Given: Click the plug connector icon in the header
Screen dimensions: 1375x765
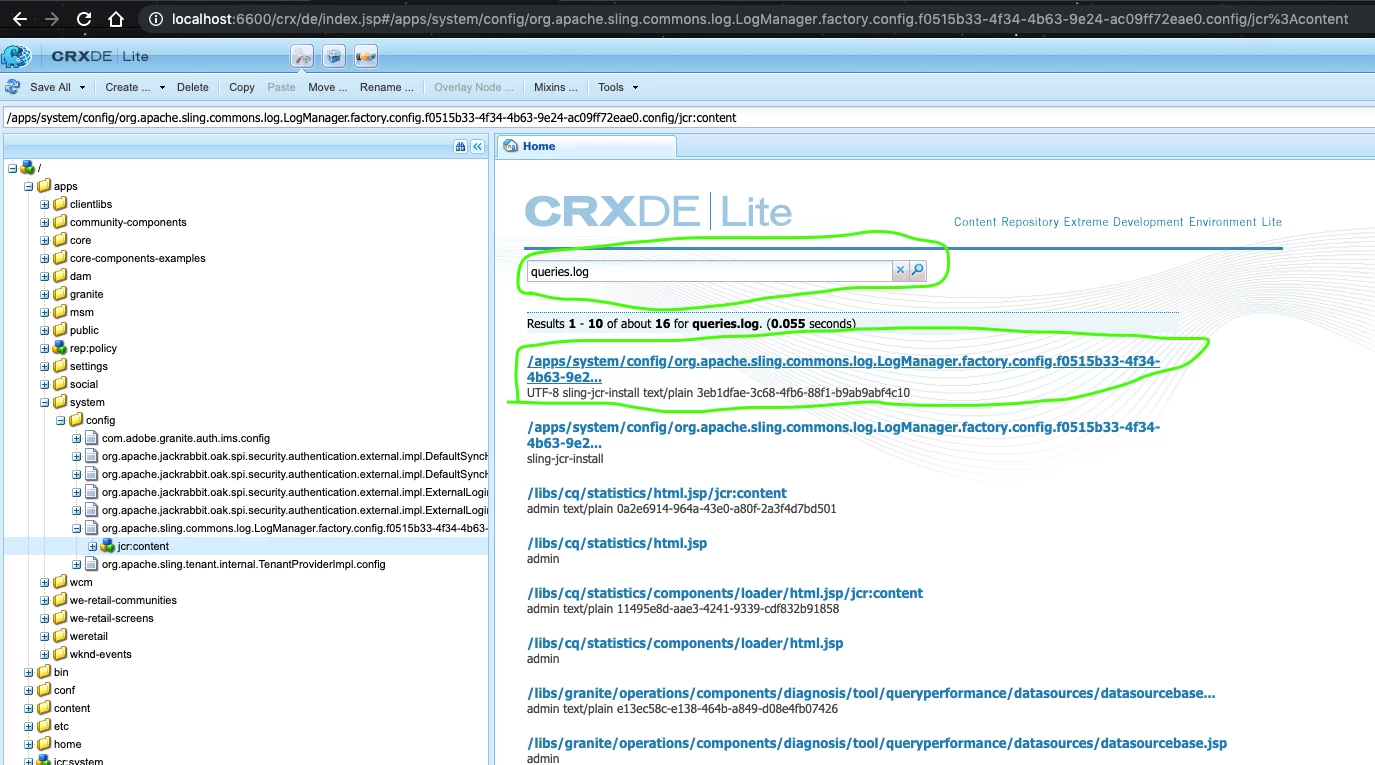Looking at the screenshot, I should (366, 57).
